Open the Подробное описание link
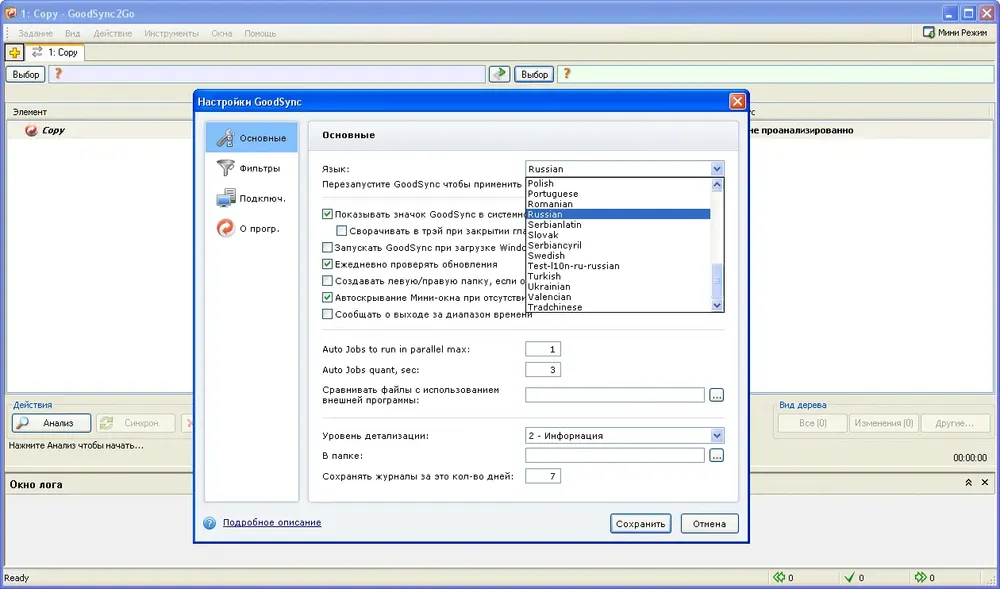Screen dimensions: 1000x589 tap(272, 522)
